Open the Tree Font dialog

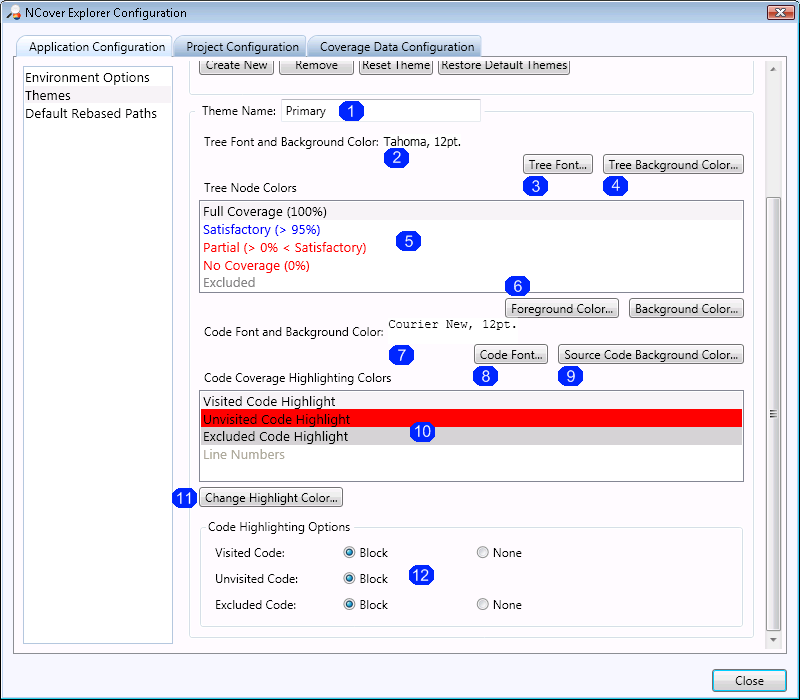click(558, 165)
